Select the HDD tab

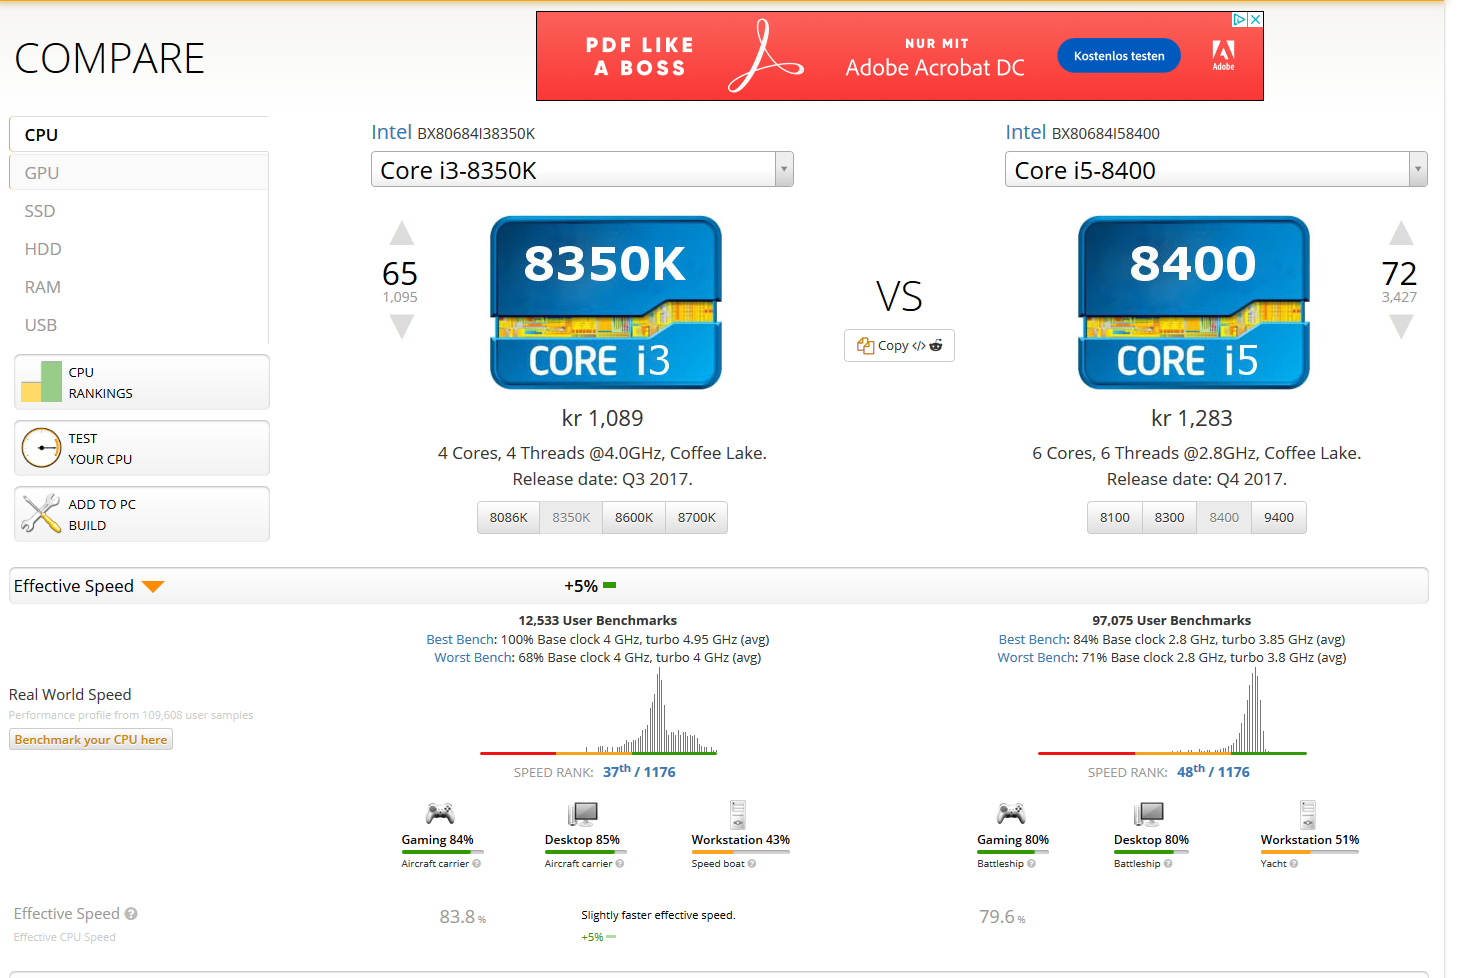pos(139,249)
